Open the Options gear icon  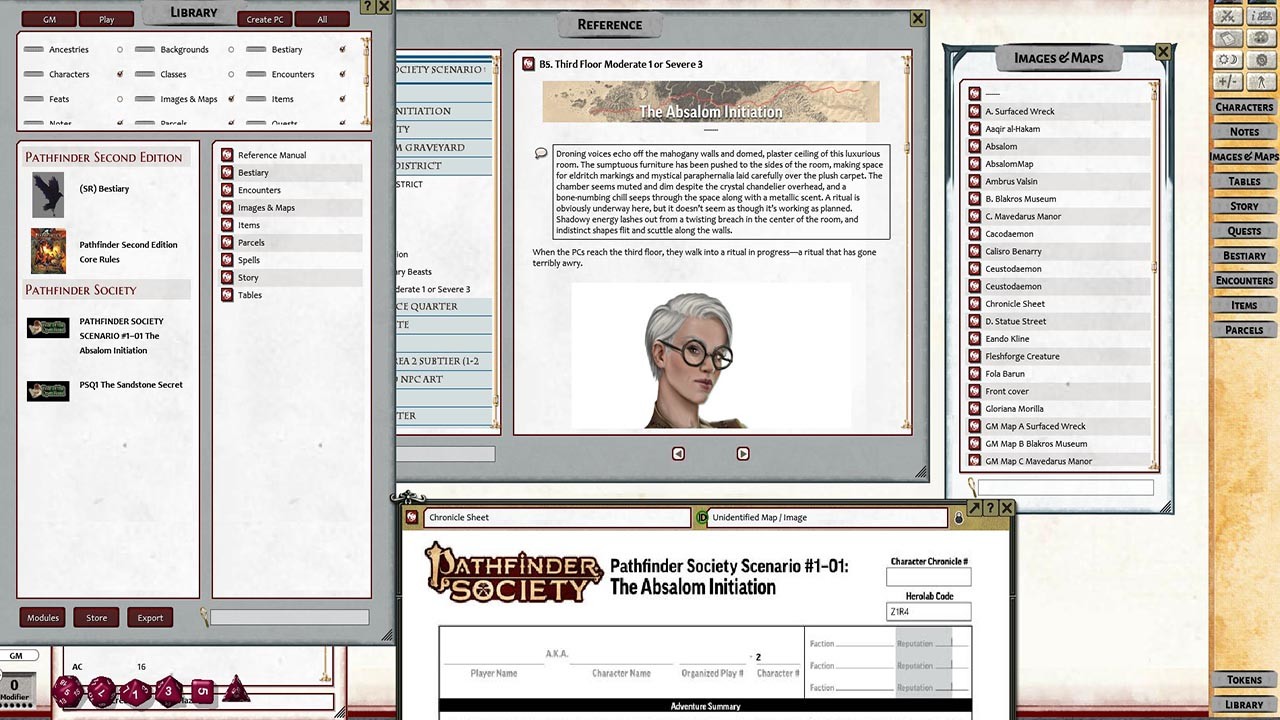1261,60
